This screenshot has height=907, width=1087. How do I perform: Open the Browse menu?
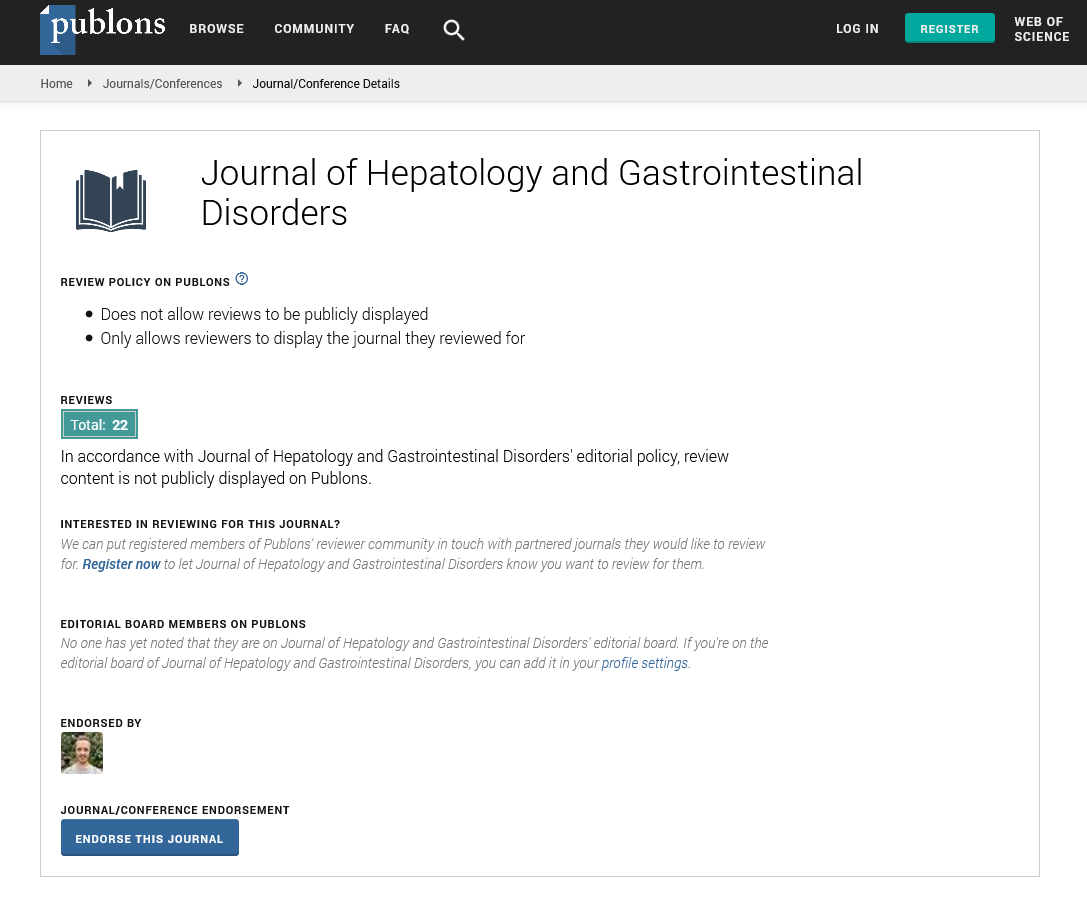(217, 29)
